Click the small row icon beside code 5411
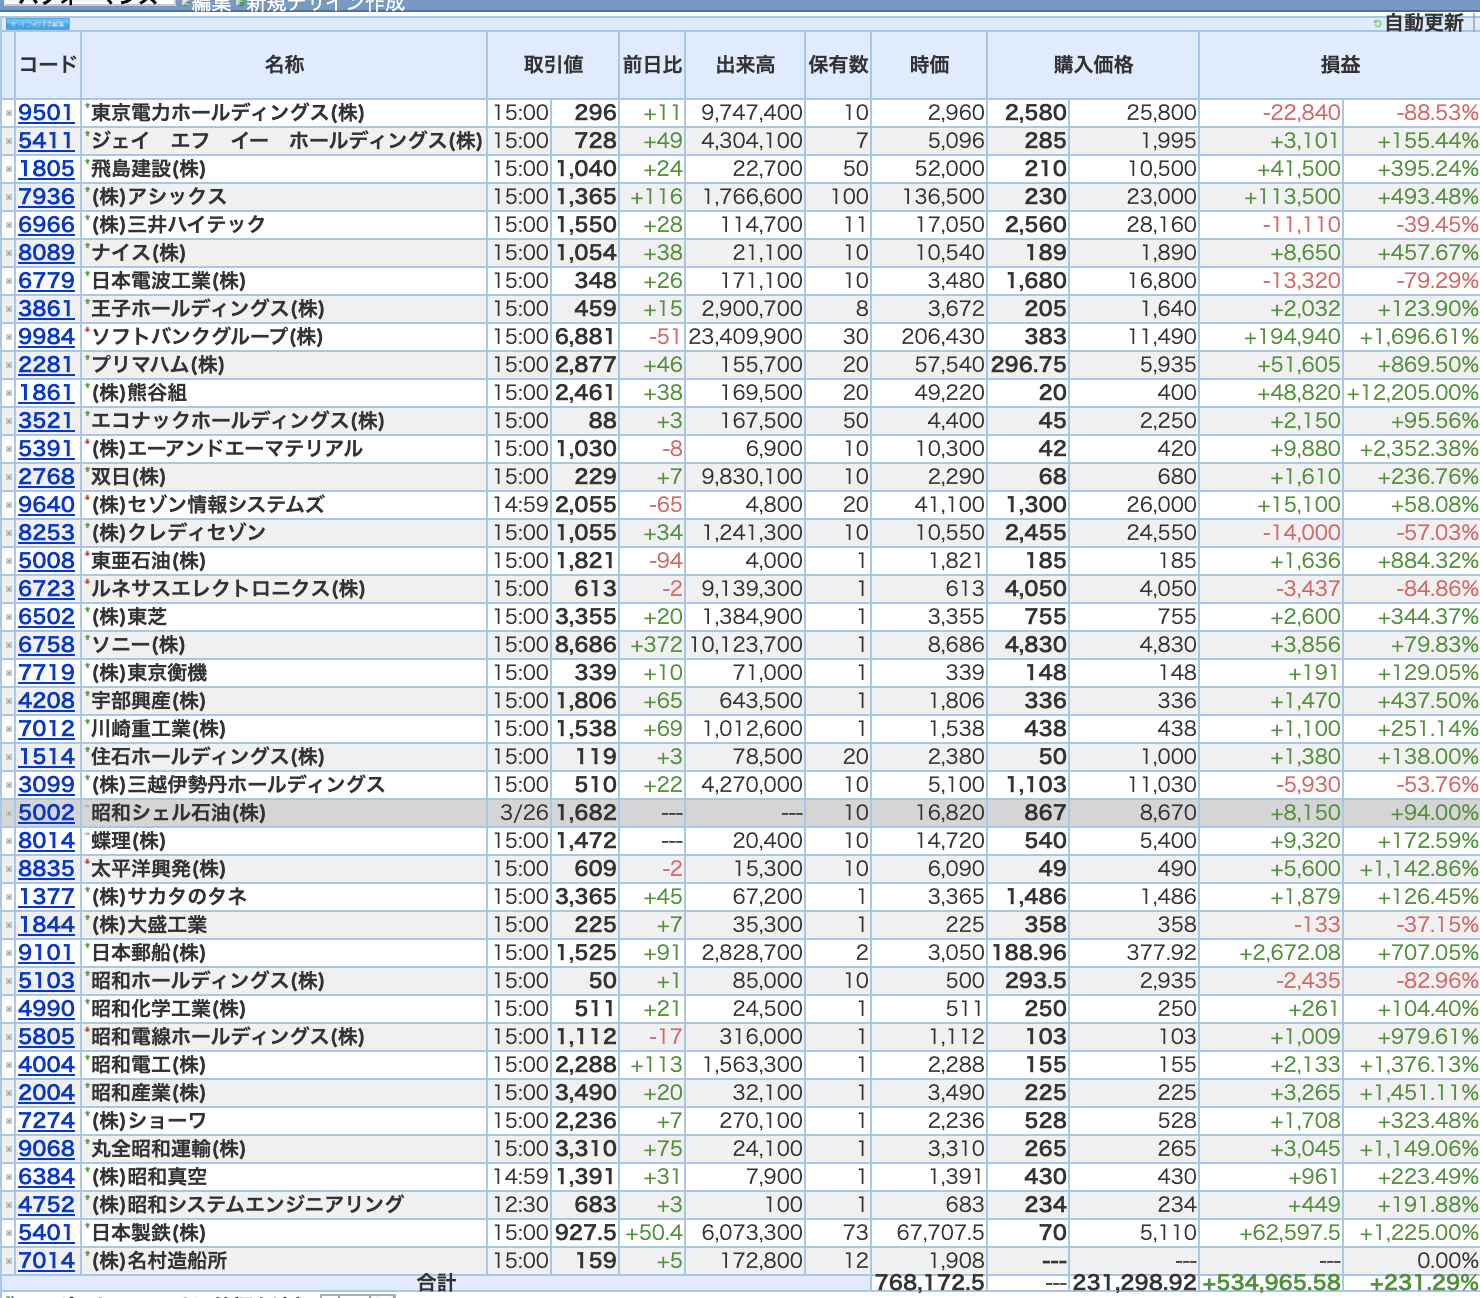This screenshot has height=1298, width=1480. click(x=9, y=141)
